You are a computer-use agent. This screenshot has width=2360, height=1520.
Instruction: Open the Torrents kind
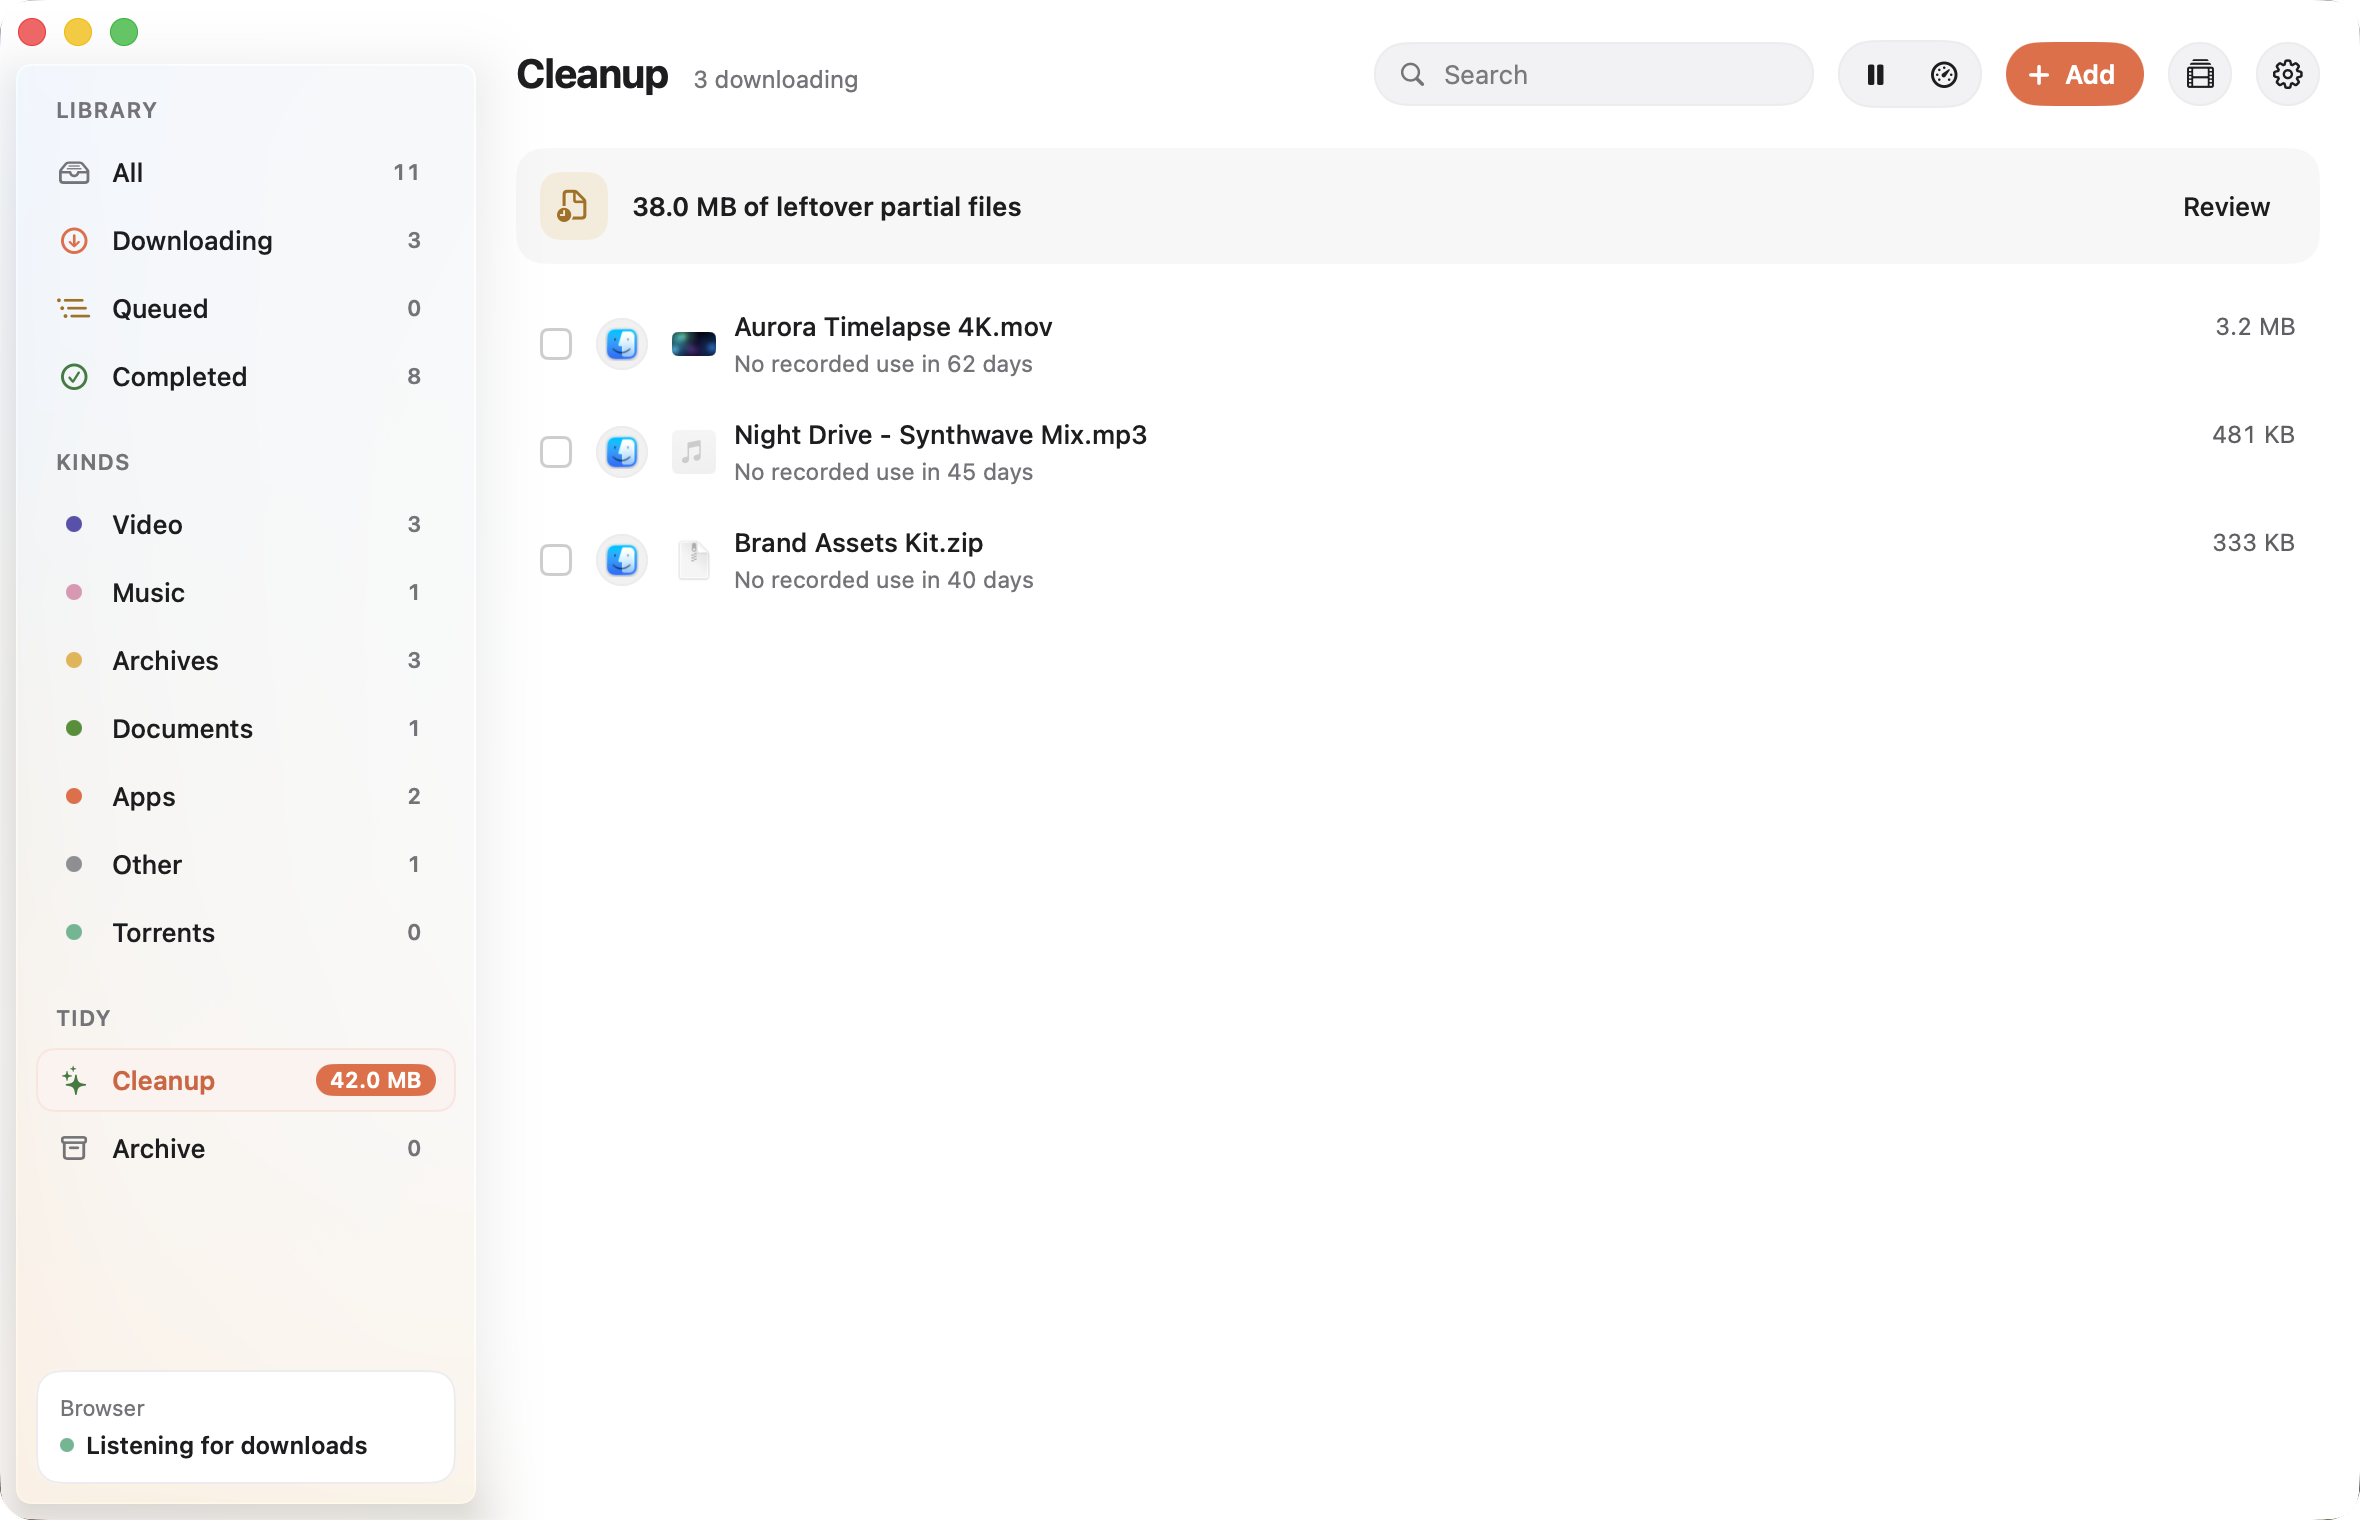coord(246,933)
